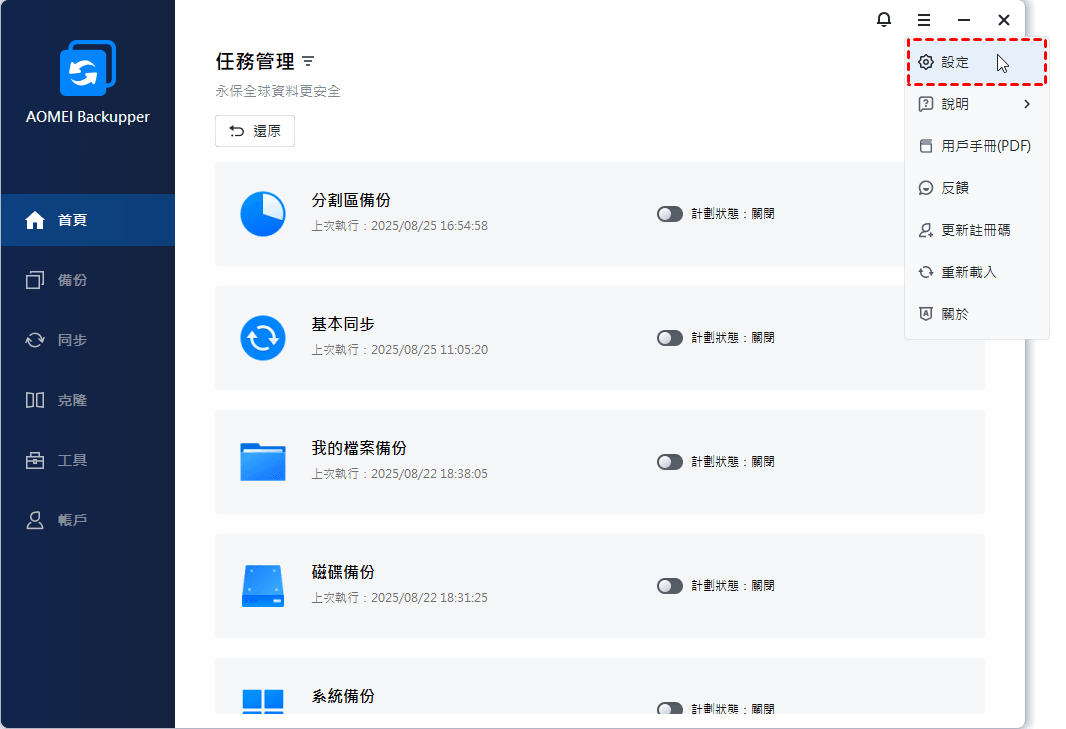Choose 反饋 from the menu
The width and height of the screenshot is (1066, 729).
click(x=976, y=188)
